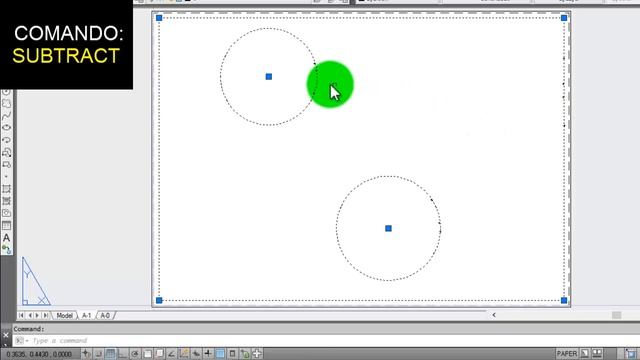Screen dimensions: 640x360
Task: Select the Elliptical Arc tool
Action: pyautogui.click(x=7, y=140)
